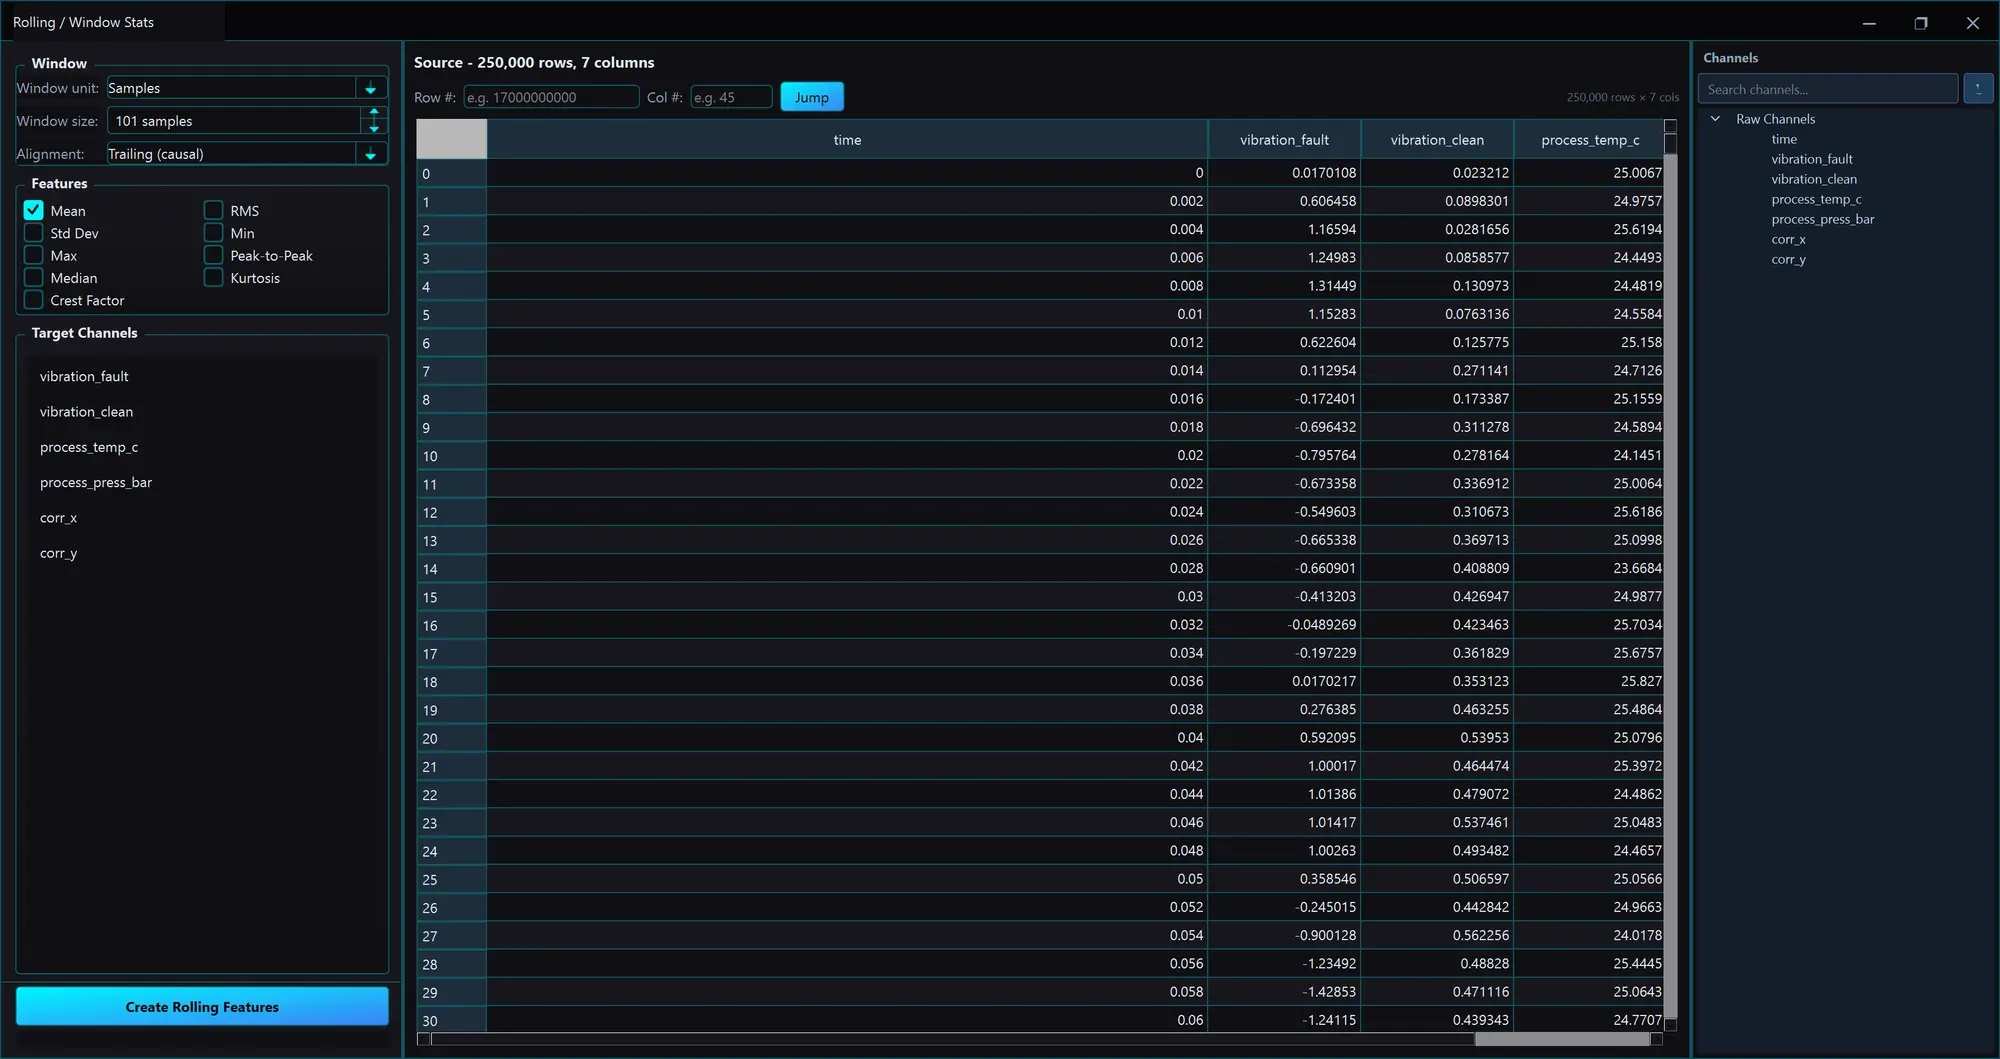Select corr_y in Channels tree
This screenshot has height=1059, width=2000.
coord(1788,259)
